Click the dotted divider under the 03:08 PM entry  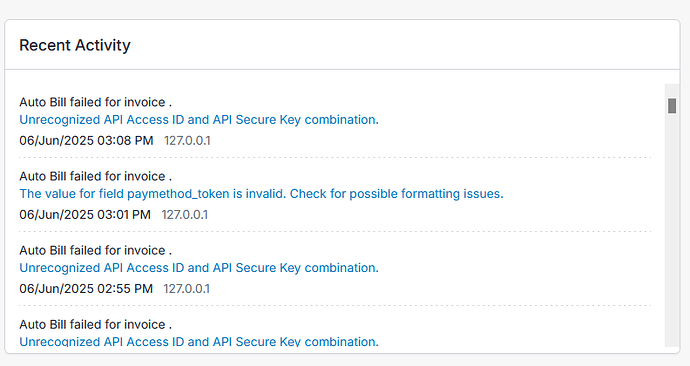point(335,157)
